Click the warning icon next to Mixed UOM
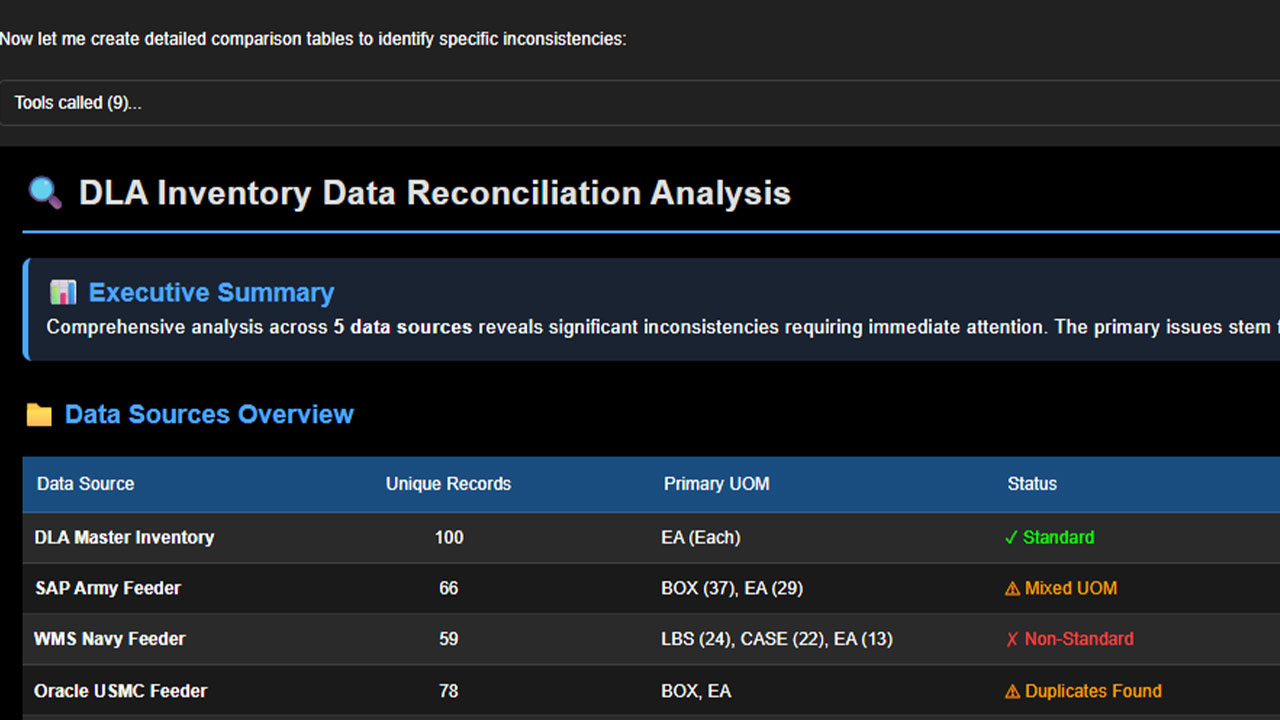 click(1012, 589)
